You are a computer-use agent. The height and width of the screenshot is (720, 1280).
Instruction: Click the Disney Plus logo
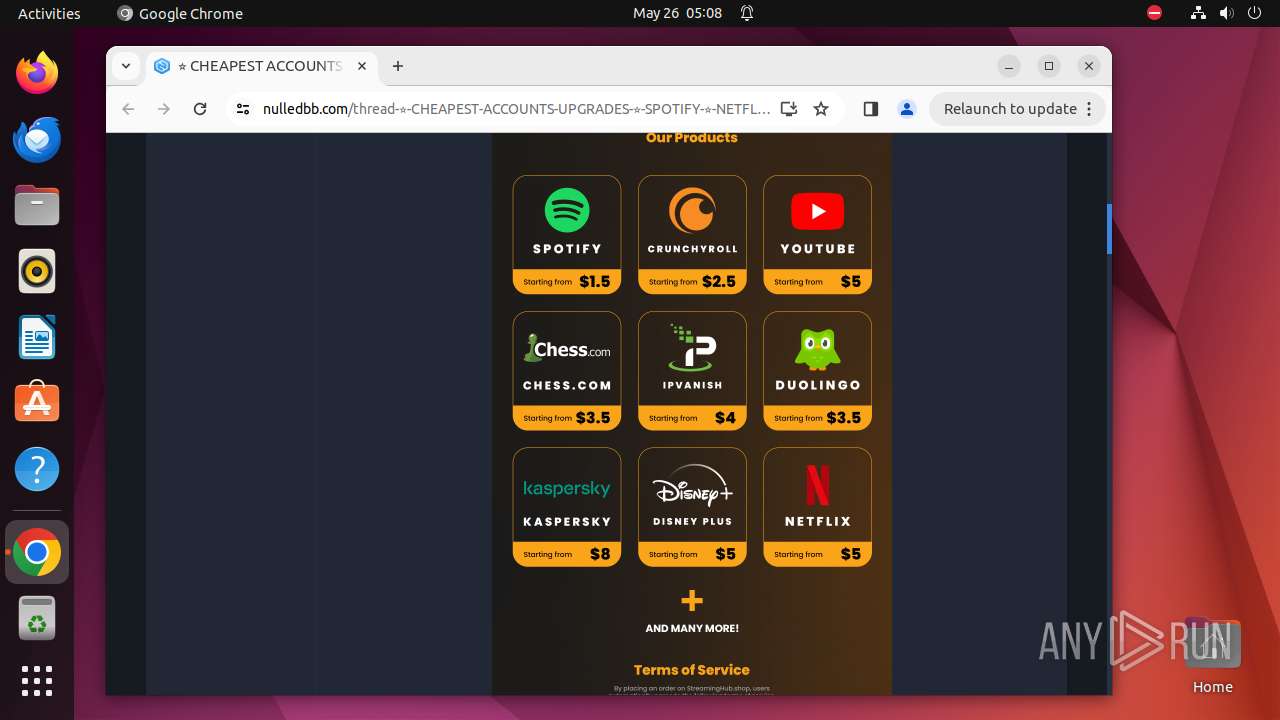(692, 484)
